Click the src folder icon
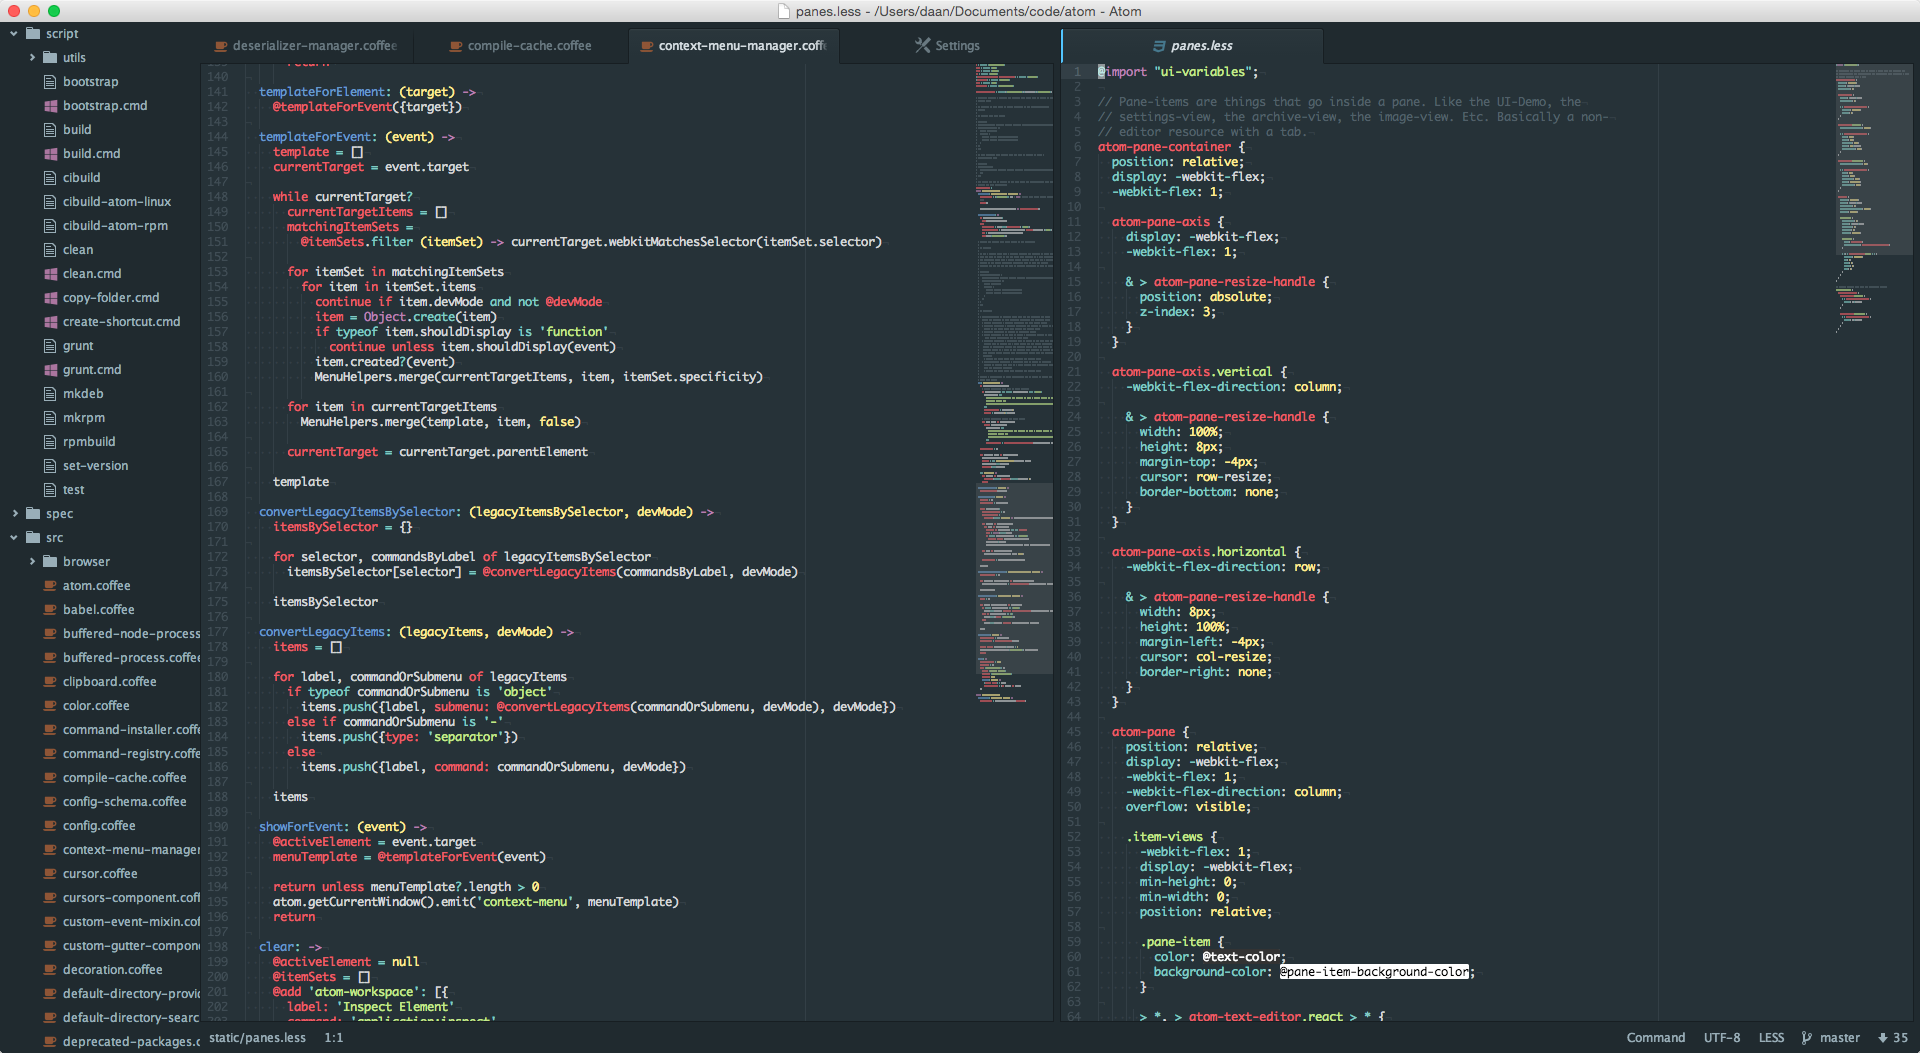1920x1053 pixels. point(33,538)
